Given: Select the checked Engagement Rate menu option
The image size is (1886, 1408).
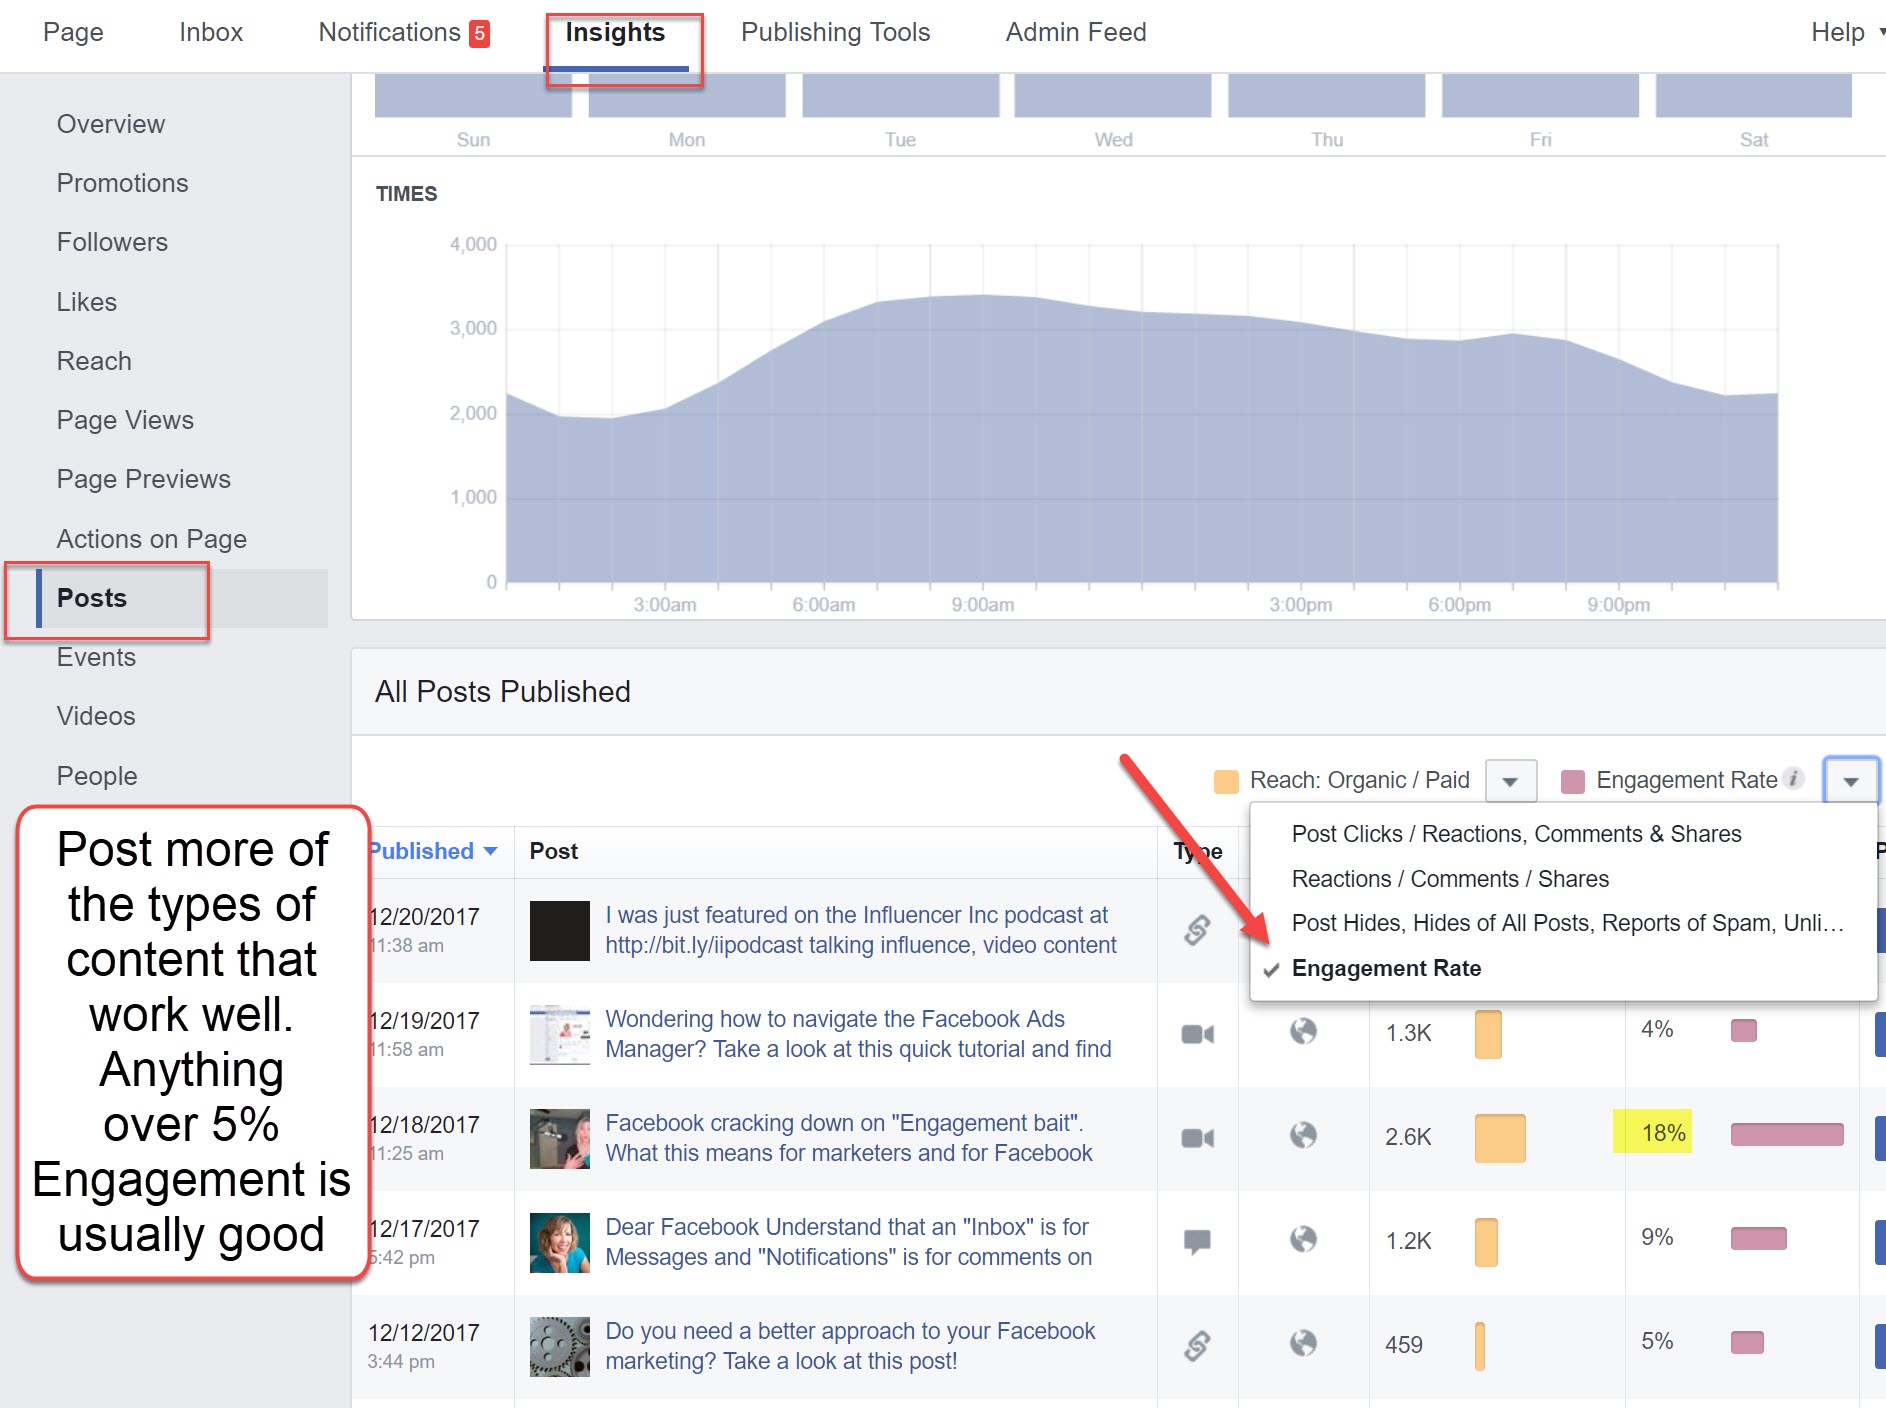Looking at the screenshot, I should (x=1386, y=968).
